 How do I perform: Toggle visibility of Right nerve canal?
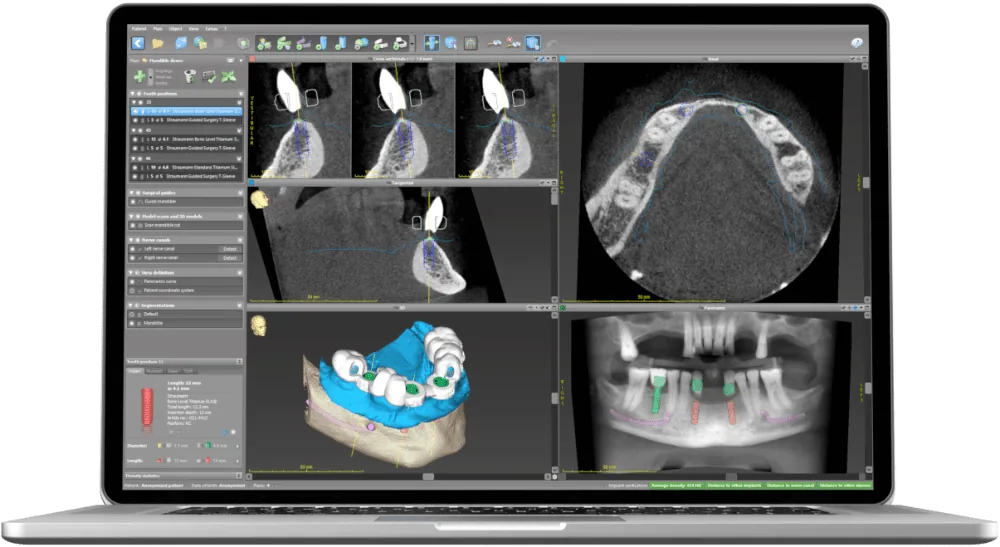[133, 258]
